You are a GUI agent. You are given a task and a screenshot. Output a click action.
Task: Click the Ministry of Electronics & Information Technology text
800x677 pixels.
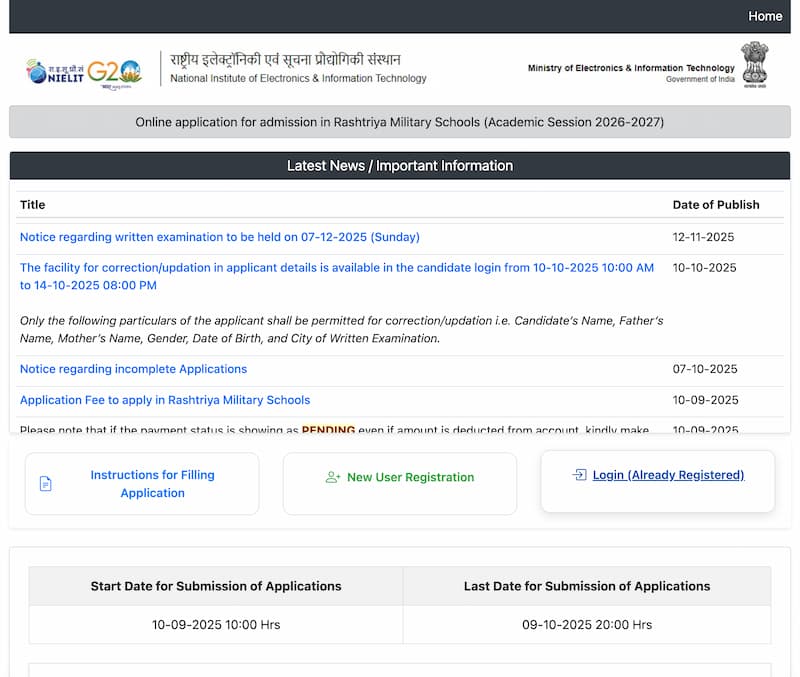pyautogui.click(x=631, y=68)
